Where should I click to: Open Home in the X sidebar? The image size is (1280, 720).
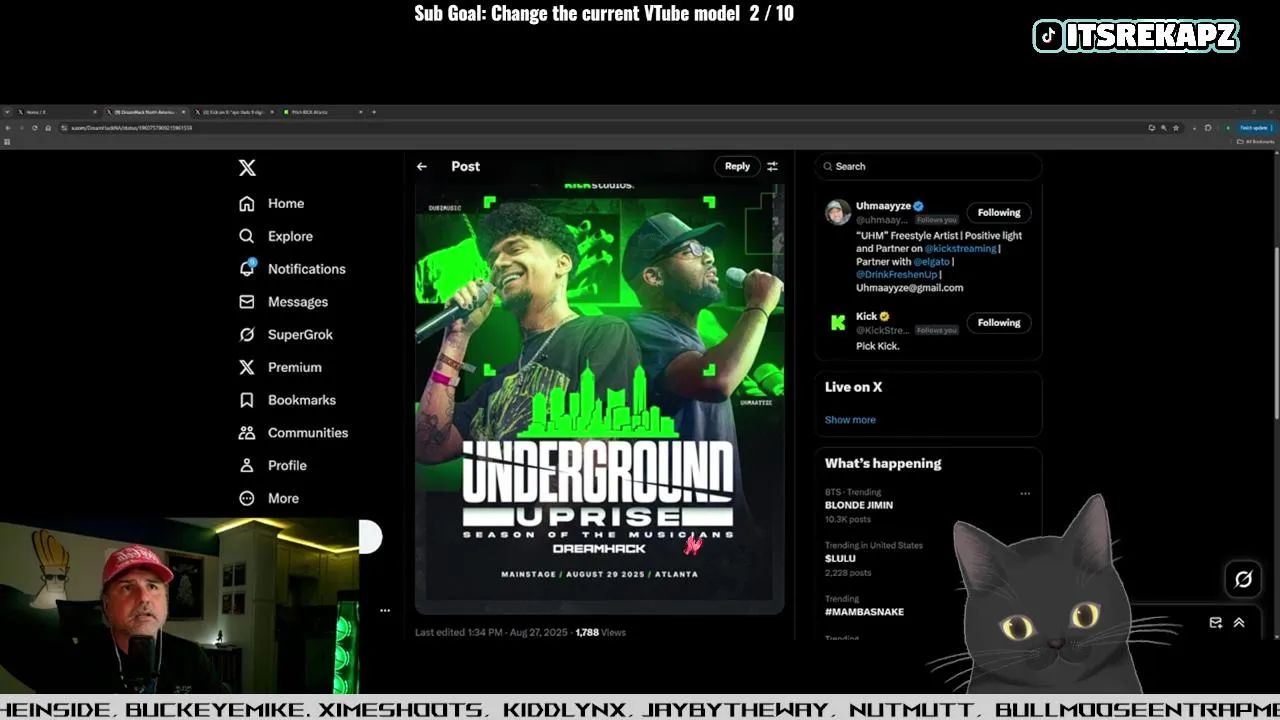pyautogui.click(x=271, y=203)
